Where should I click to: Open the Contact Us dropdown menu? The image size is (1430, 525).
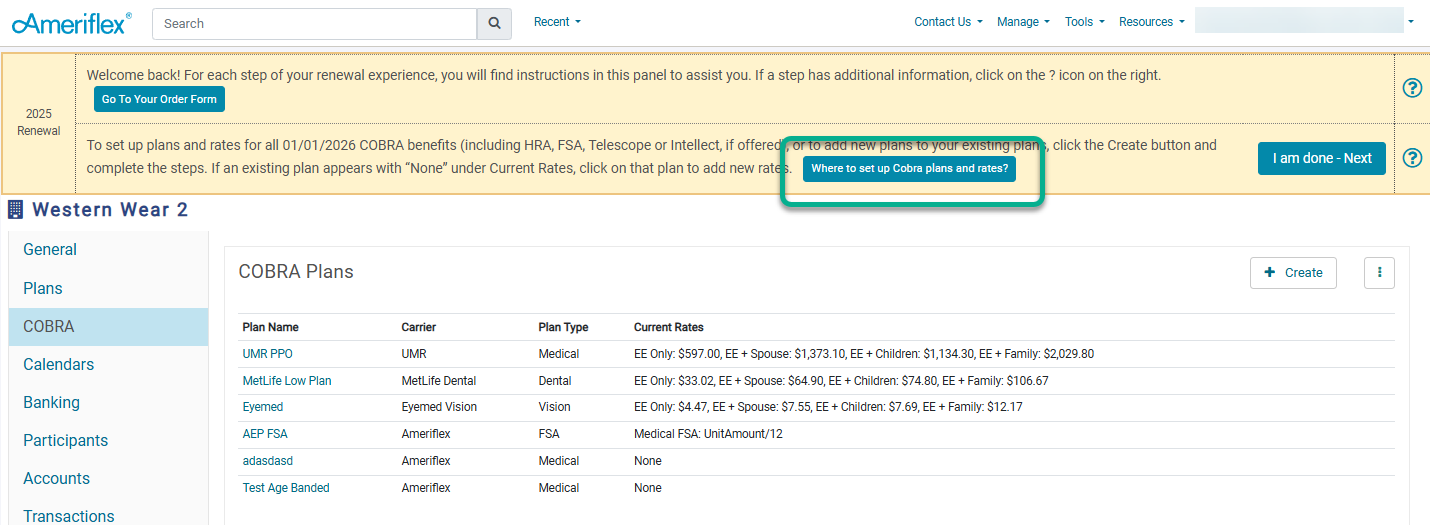[948, 22]
